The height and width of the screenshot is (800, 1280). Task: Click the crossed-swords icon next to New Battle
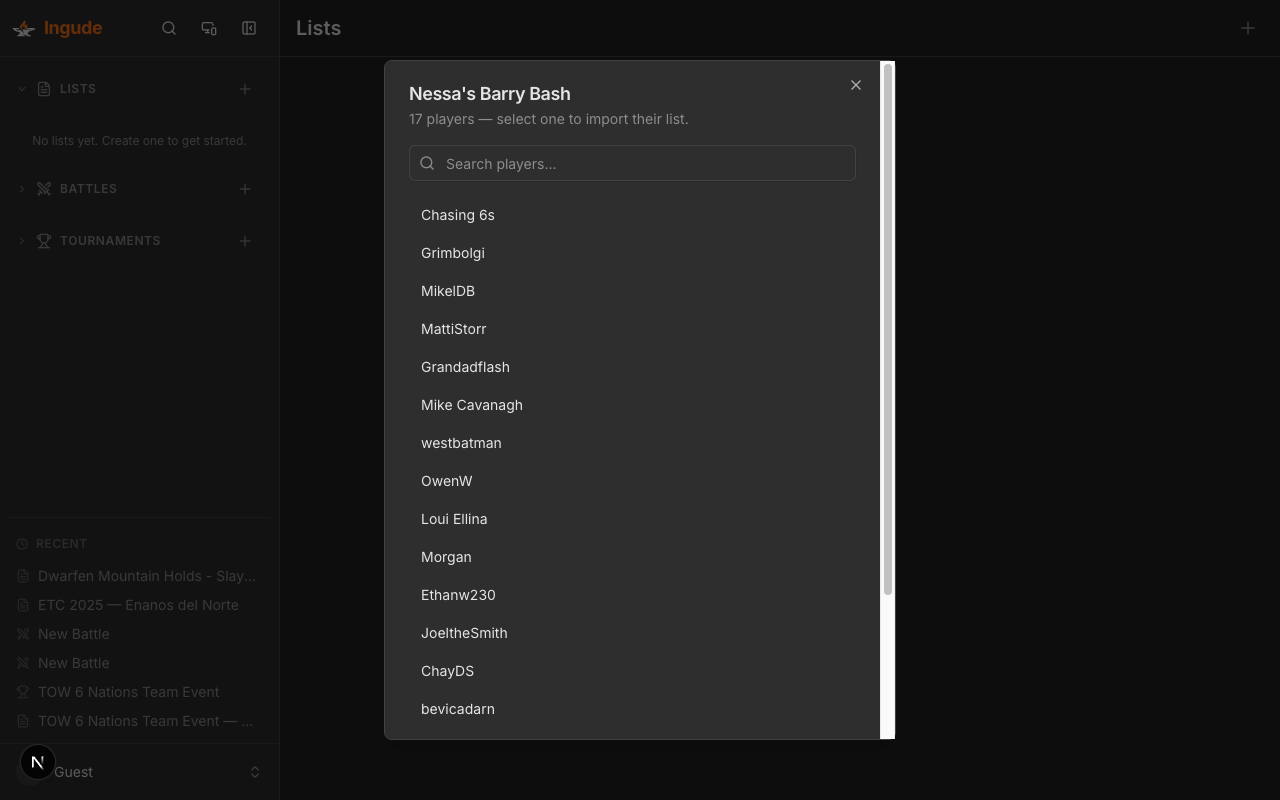21,633
